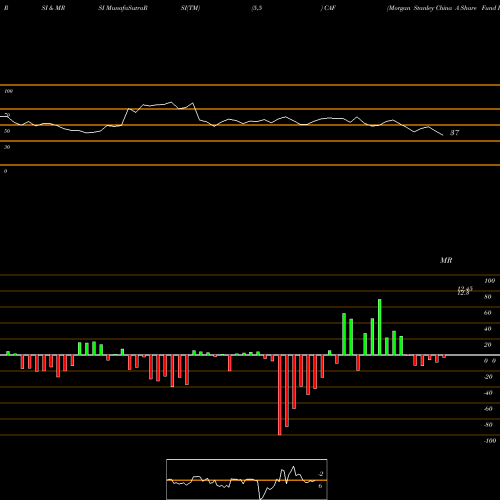Image resolution: width=500 pixels, height=500 pixels.
Task: Open the mini overview chart thumbnail
Action: [247, 479]
